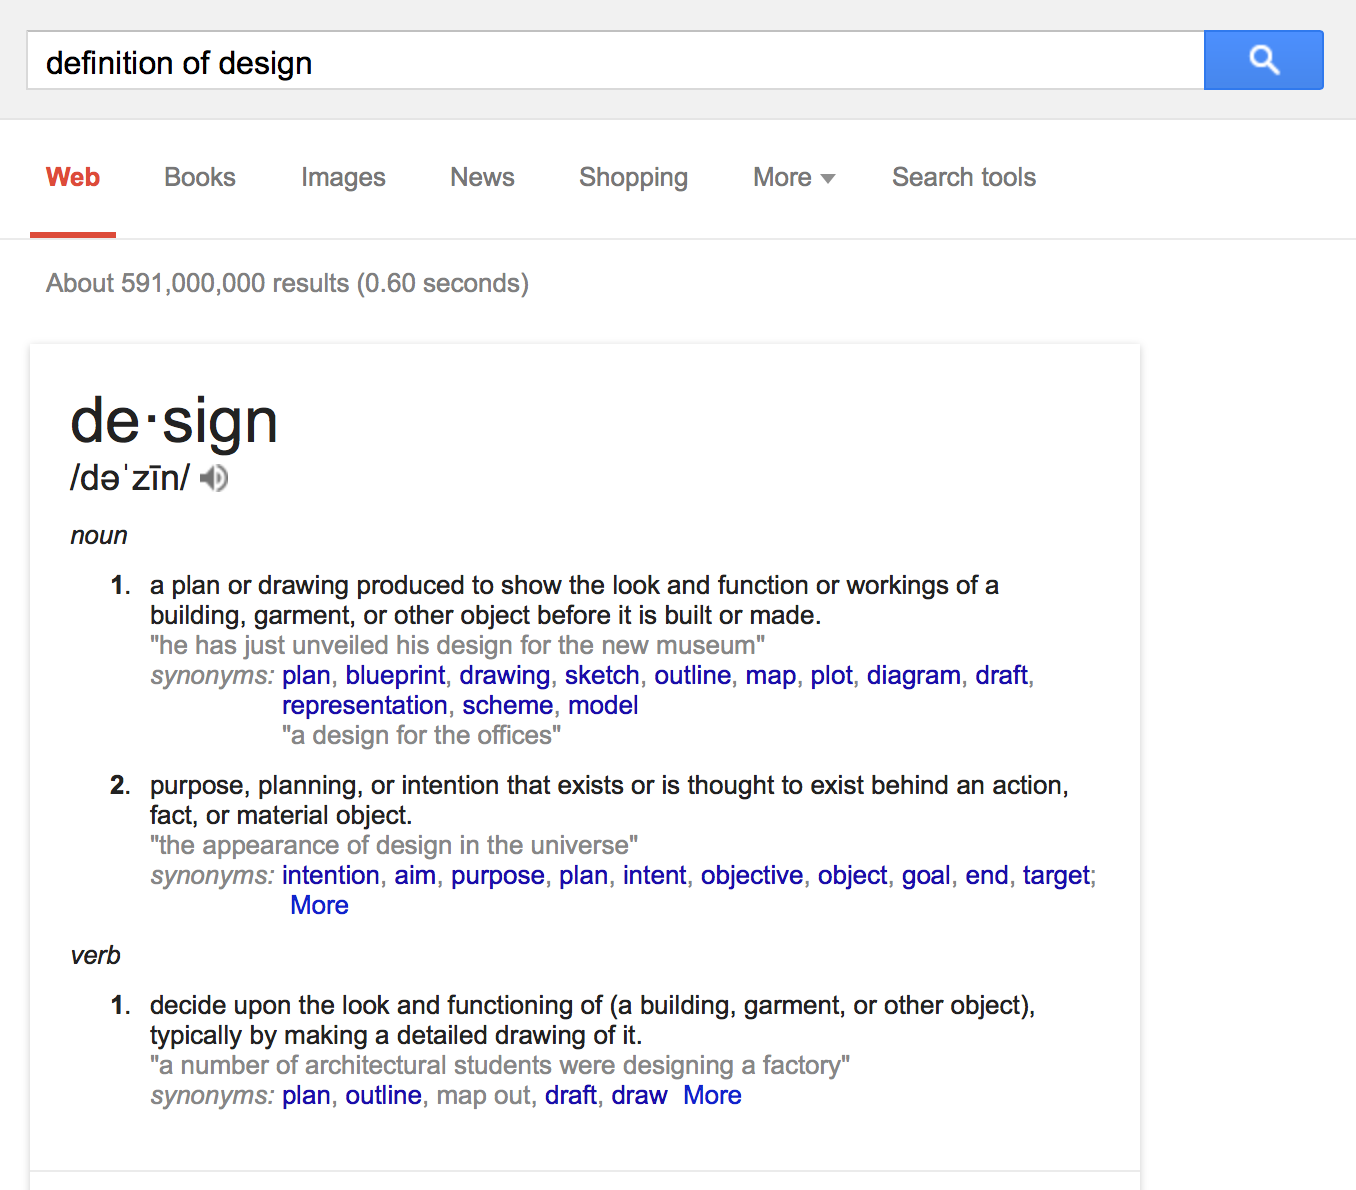This screenshot has width=1356, height=1190.
Task: Follow the 'intention' synonym link
Action: point(330,875)
